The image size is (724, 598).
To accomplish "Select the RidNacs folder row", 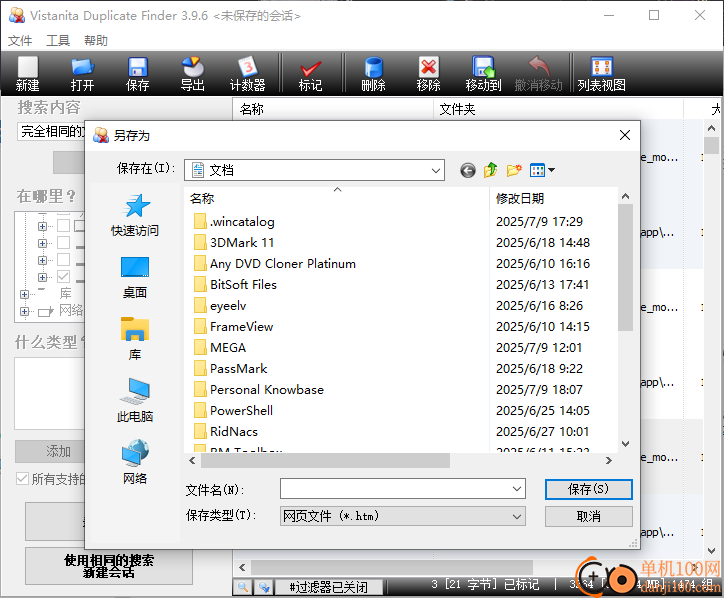I will [226, 432].
